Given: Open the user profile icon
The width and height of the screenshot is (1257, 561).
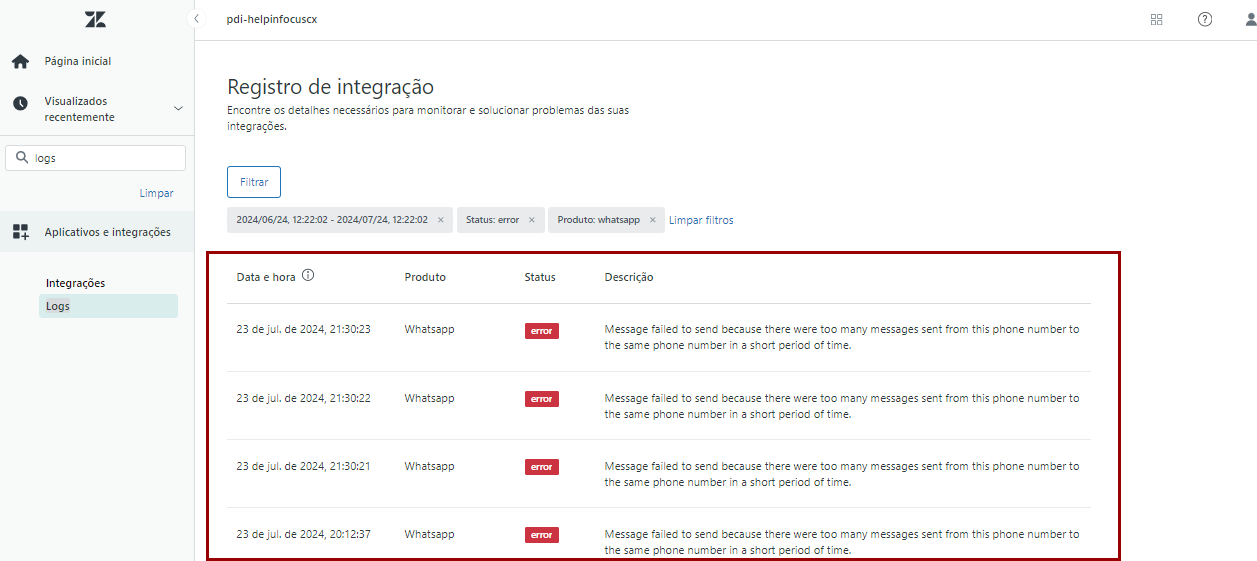Looking at the screenshot, I should (x=1247, y=19).
